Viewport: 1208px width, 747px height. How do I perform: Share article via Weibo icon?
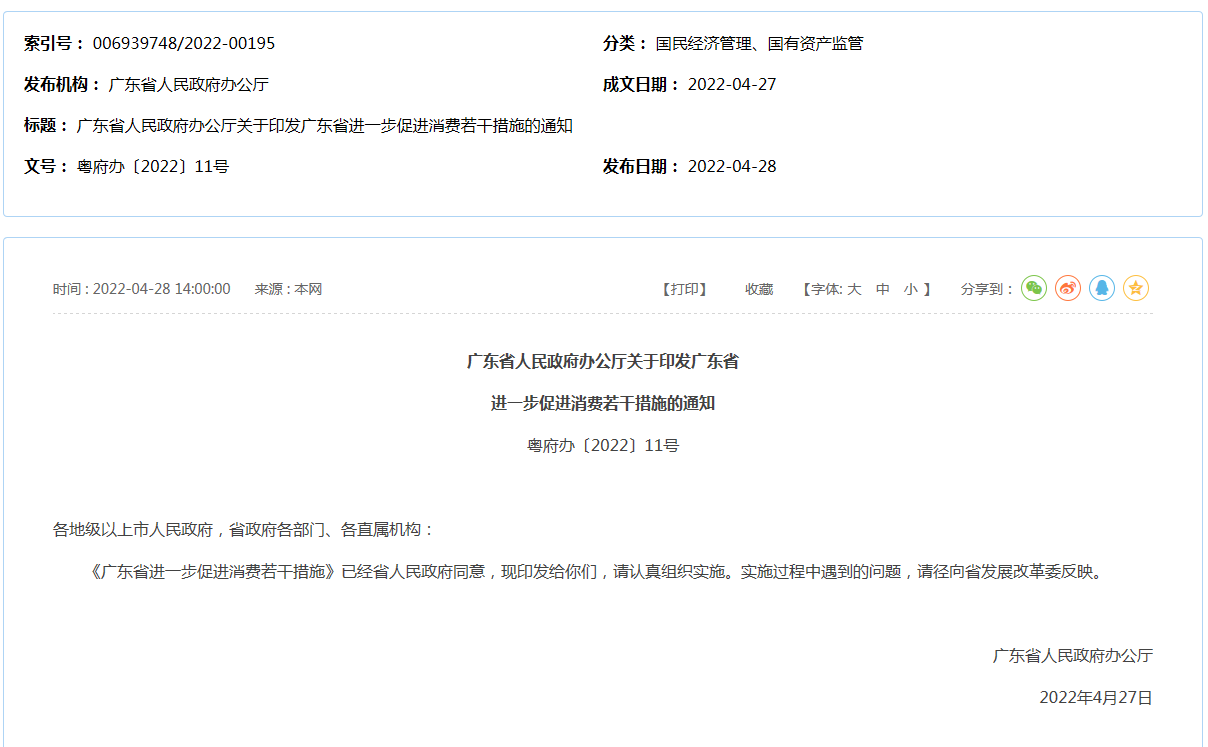click(1068, 288)
